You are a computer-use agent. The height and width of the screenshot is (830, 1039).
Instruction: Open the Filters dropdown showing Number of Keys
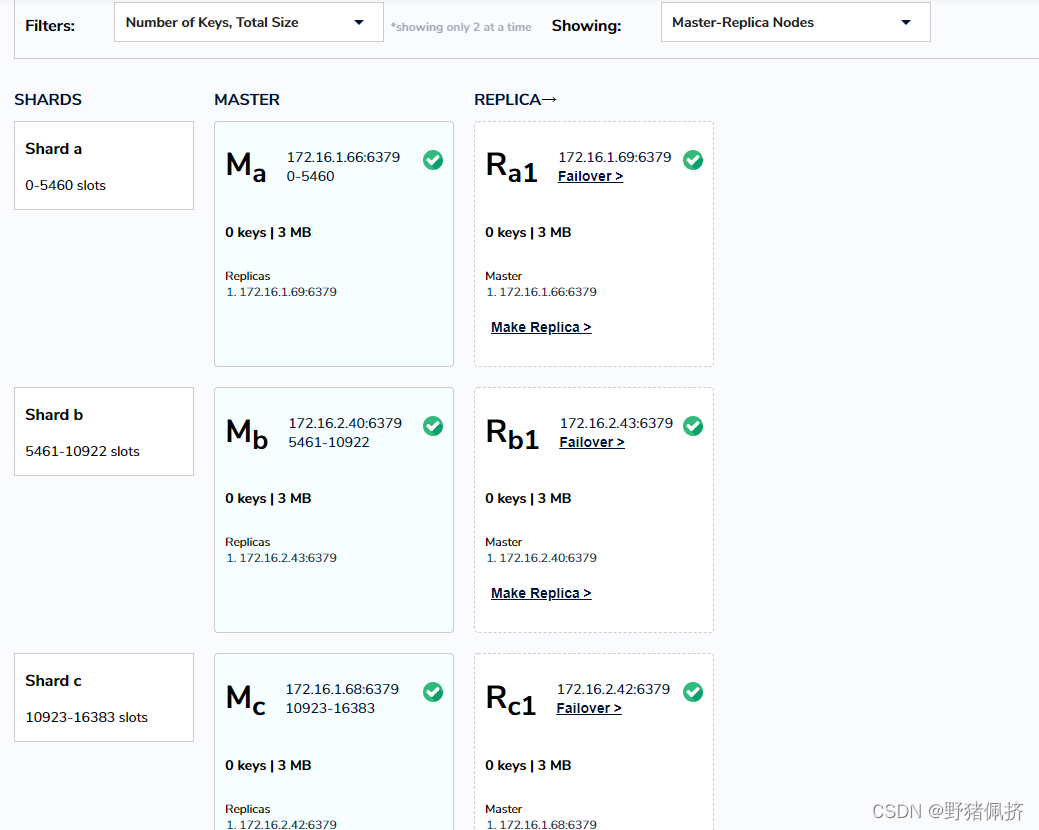coord(248,23)
